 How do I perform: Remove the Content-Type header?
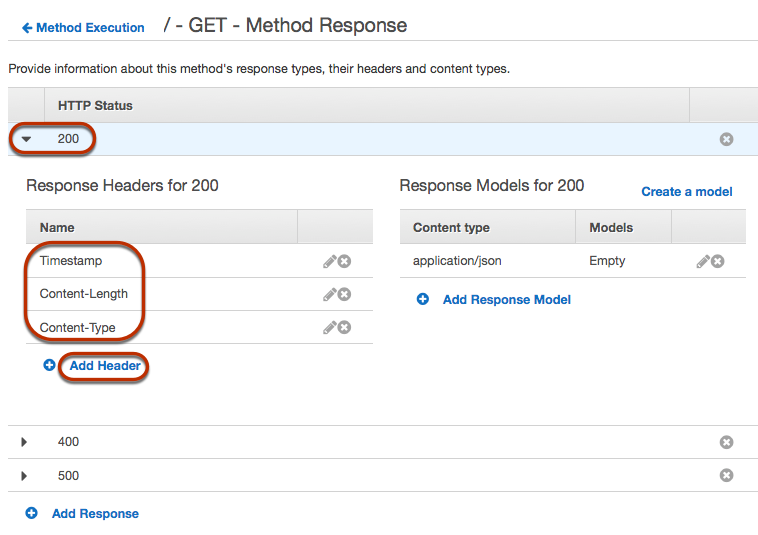[x=344, y=327]
